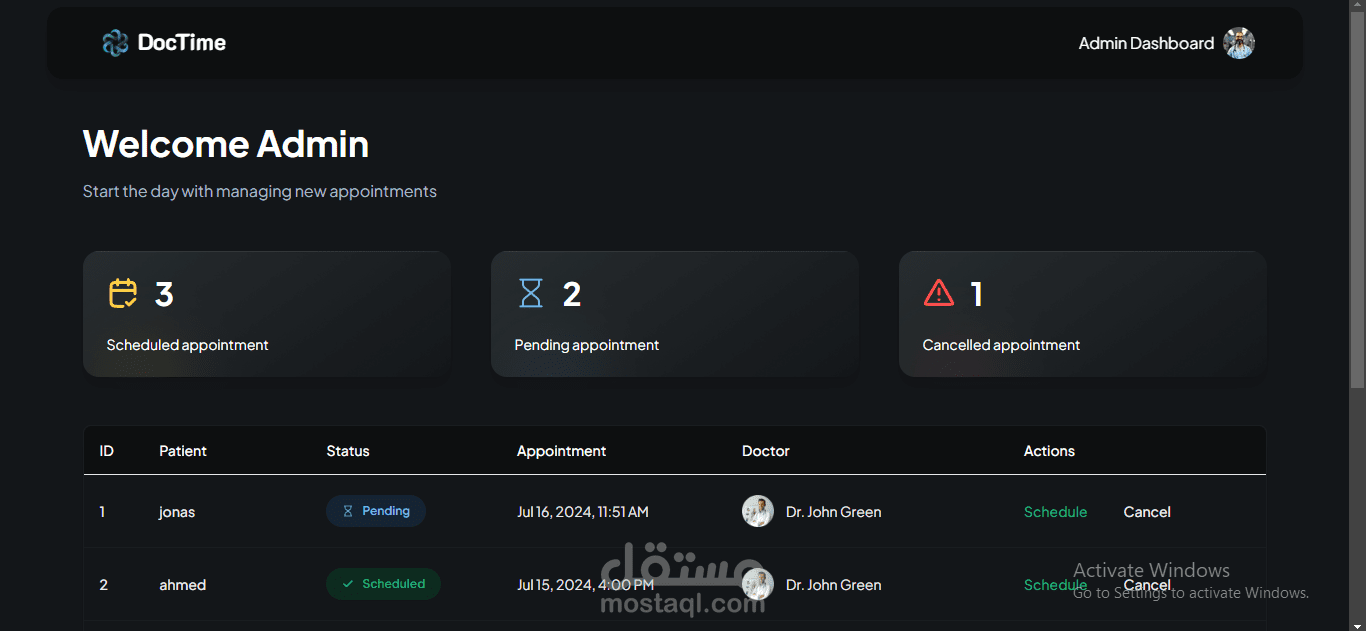Schedule jonas's pending appointment
The width and height of the screenshot is (1366, 631).
pyautogui.click(x=1055, y=511)
